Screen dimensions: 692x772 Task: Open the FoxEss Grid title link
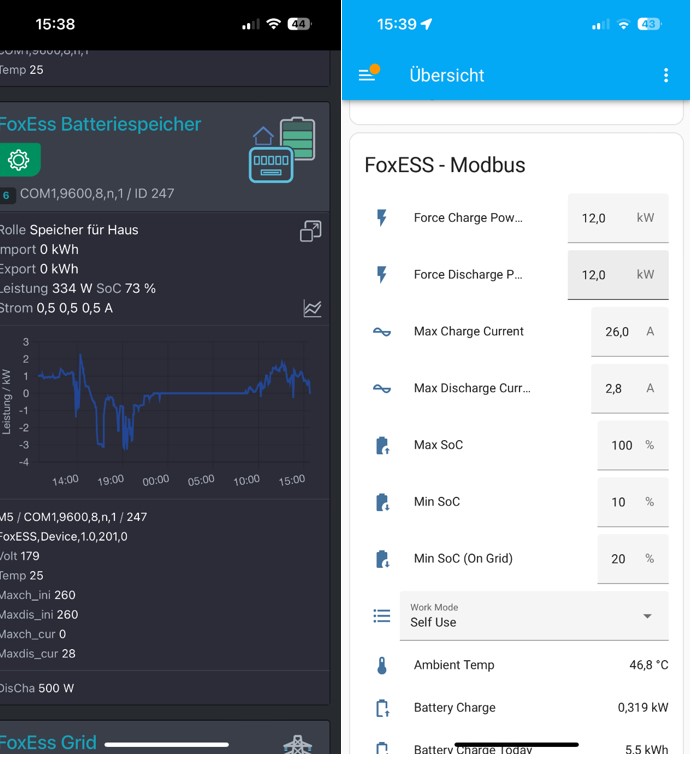(48, 742)
